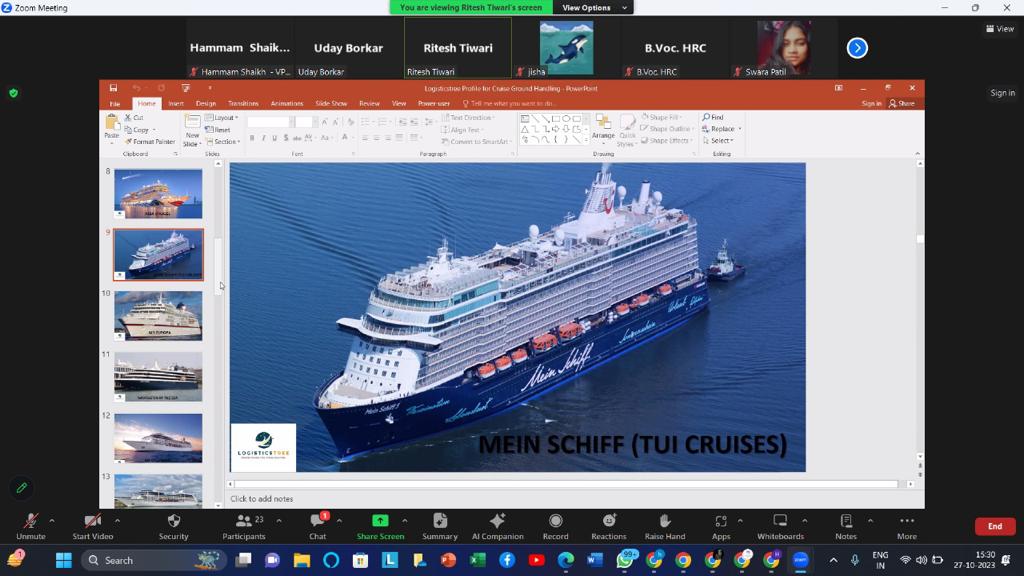This screenshot has width=1024, height=576.
Task: Click the taskbar Search box
Action: tap(153, 560)
